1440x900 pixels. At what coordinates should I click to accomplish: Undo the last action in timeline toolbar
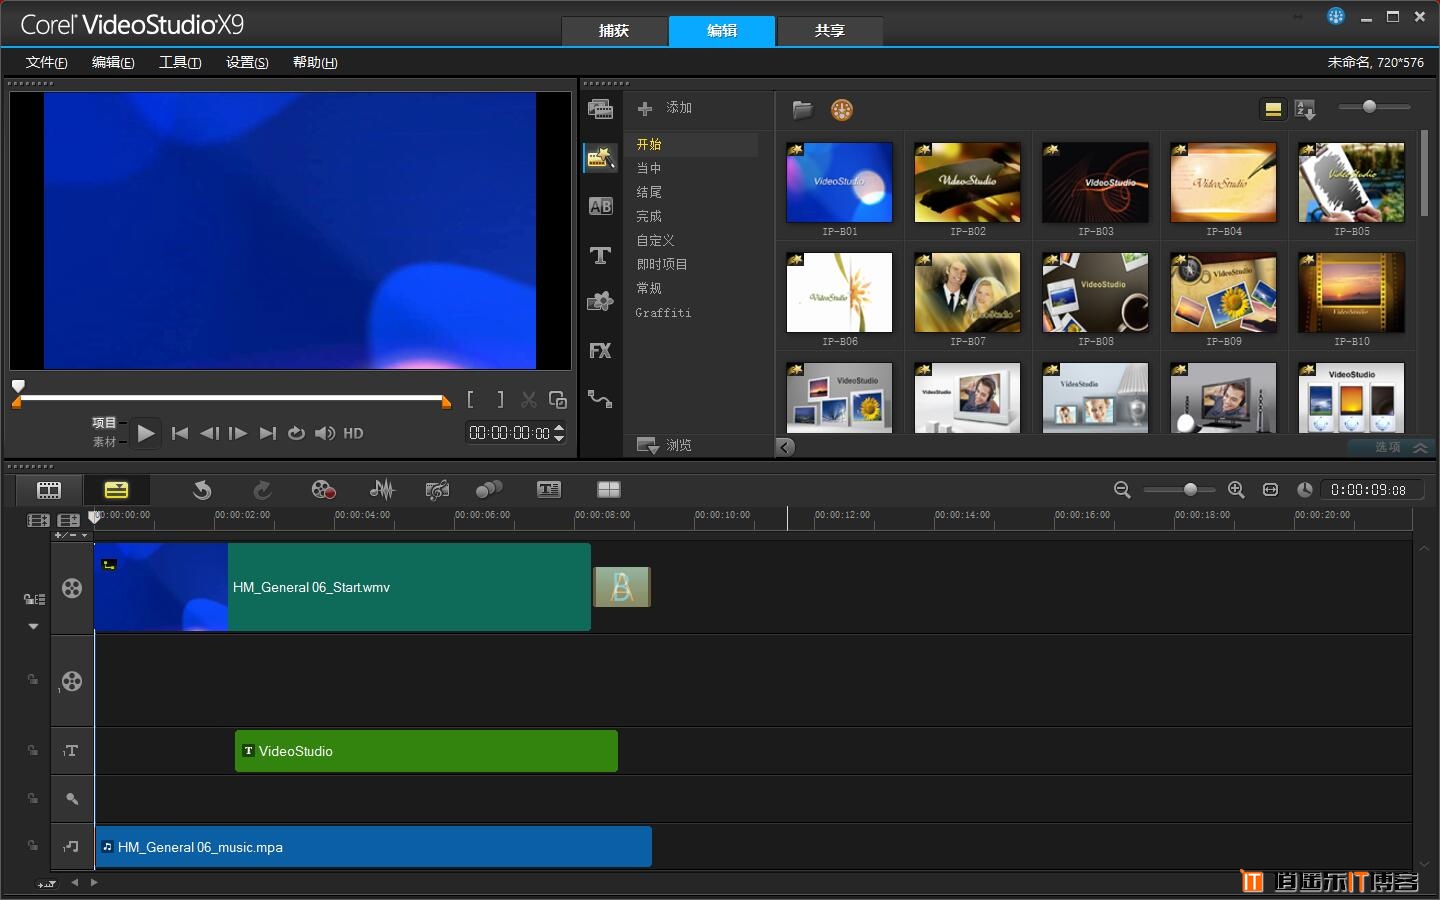pos(202,490)
